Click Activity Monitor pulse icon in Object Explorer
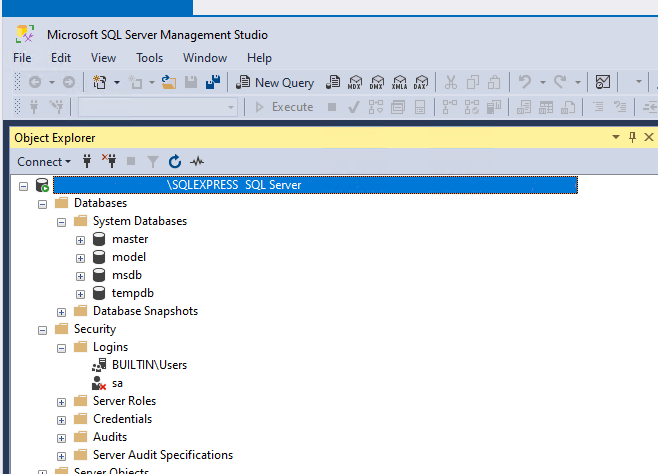The width and height of the screenshot is (658, 474). click(197, 161)
